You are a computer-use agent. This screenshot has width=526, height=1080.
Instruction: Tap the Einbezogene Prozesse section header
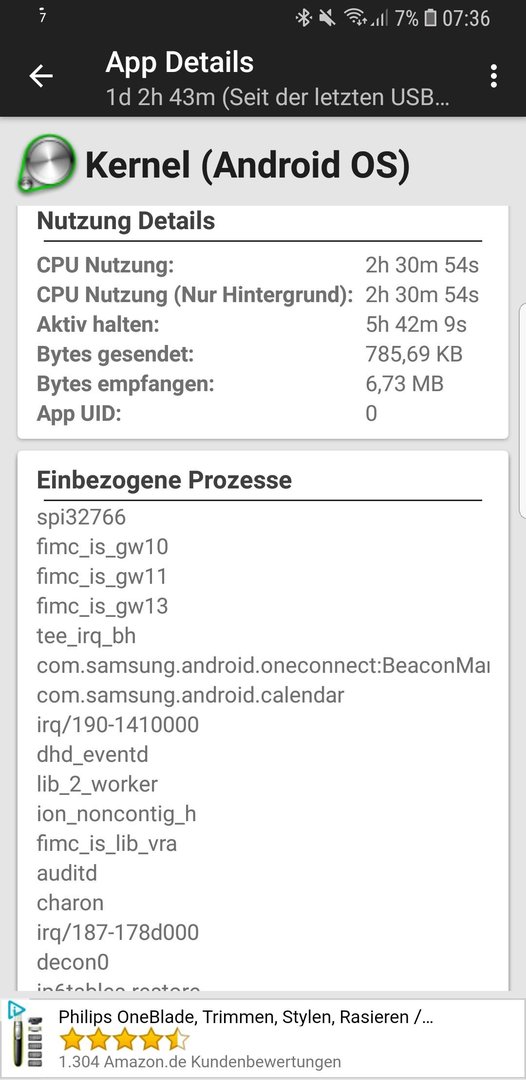pos(164,480)
